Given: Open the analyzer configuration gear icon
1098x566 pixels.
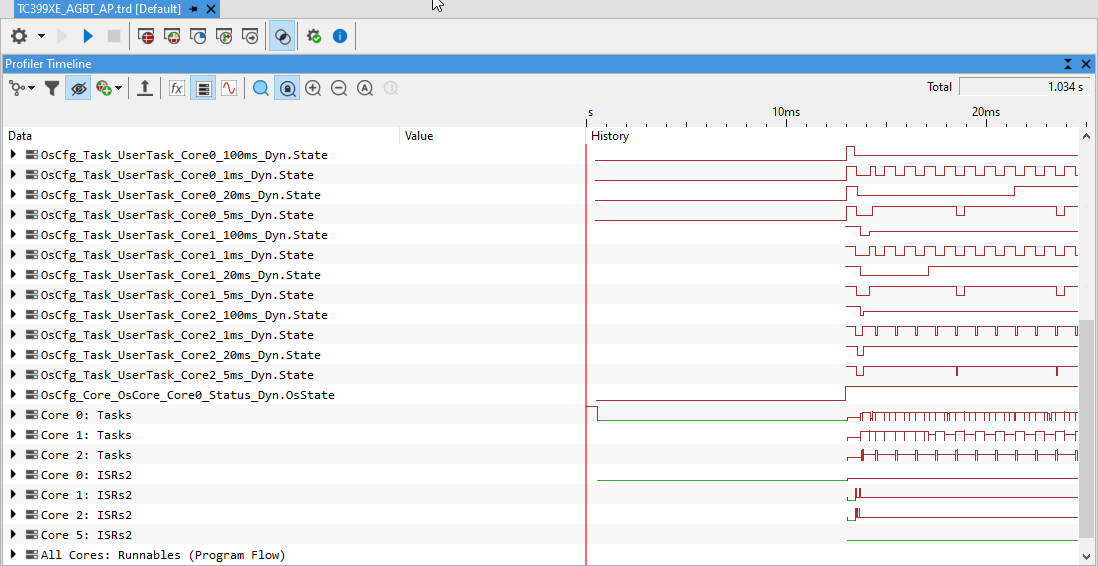Looking at the screenshot, I should [x=19, y=36].
